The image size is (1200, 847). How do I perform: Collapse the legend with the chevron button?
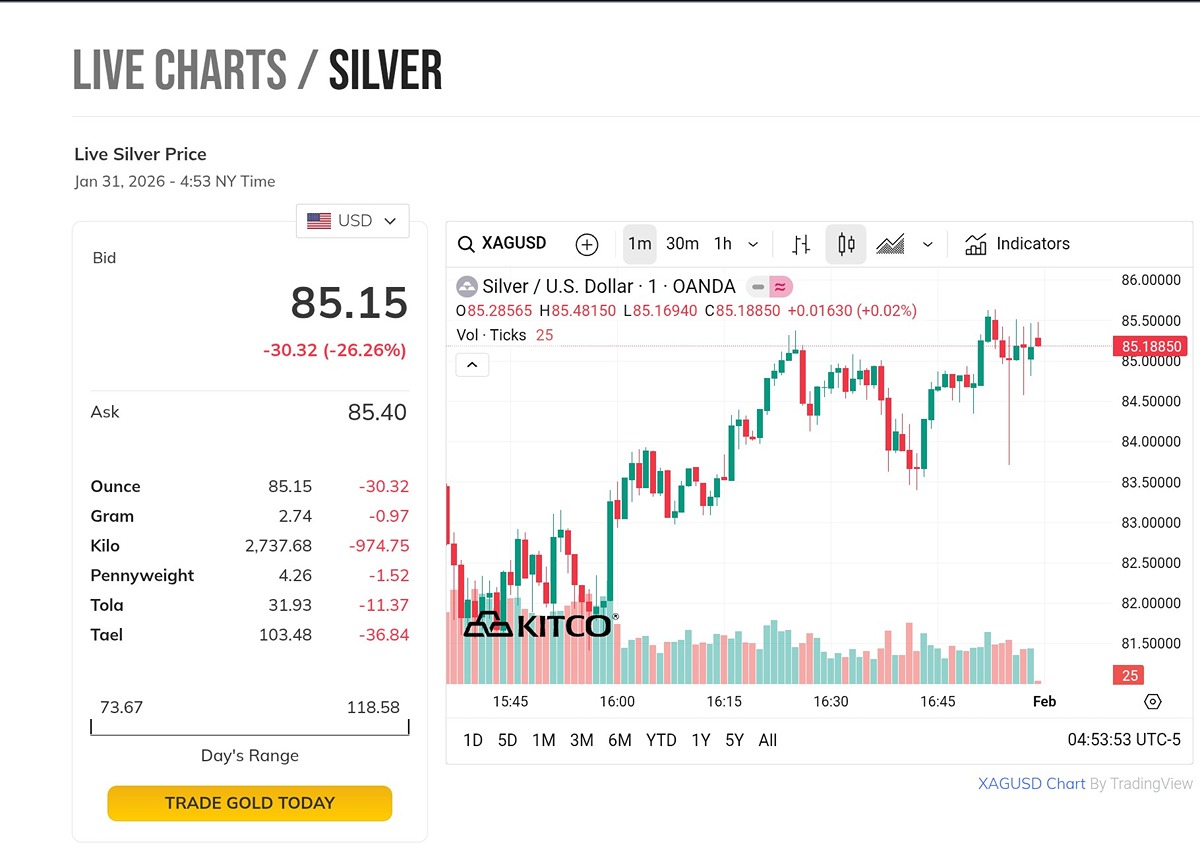click(x=472, y=365)
